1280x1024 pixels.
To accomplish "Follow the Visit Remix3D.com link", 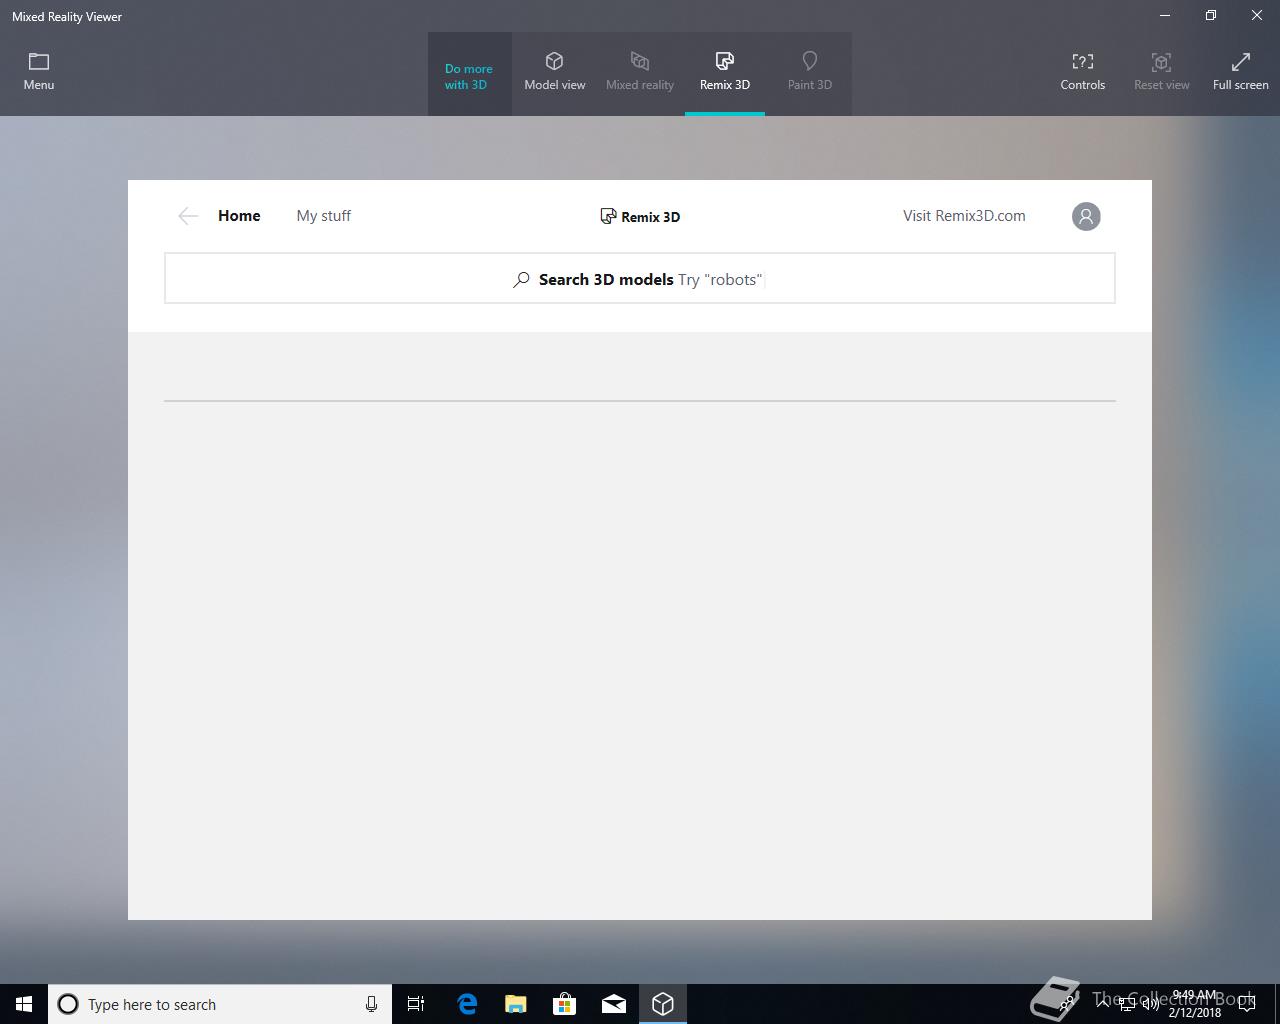I will tap(964, 216).
